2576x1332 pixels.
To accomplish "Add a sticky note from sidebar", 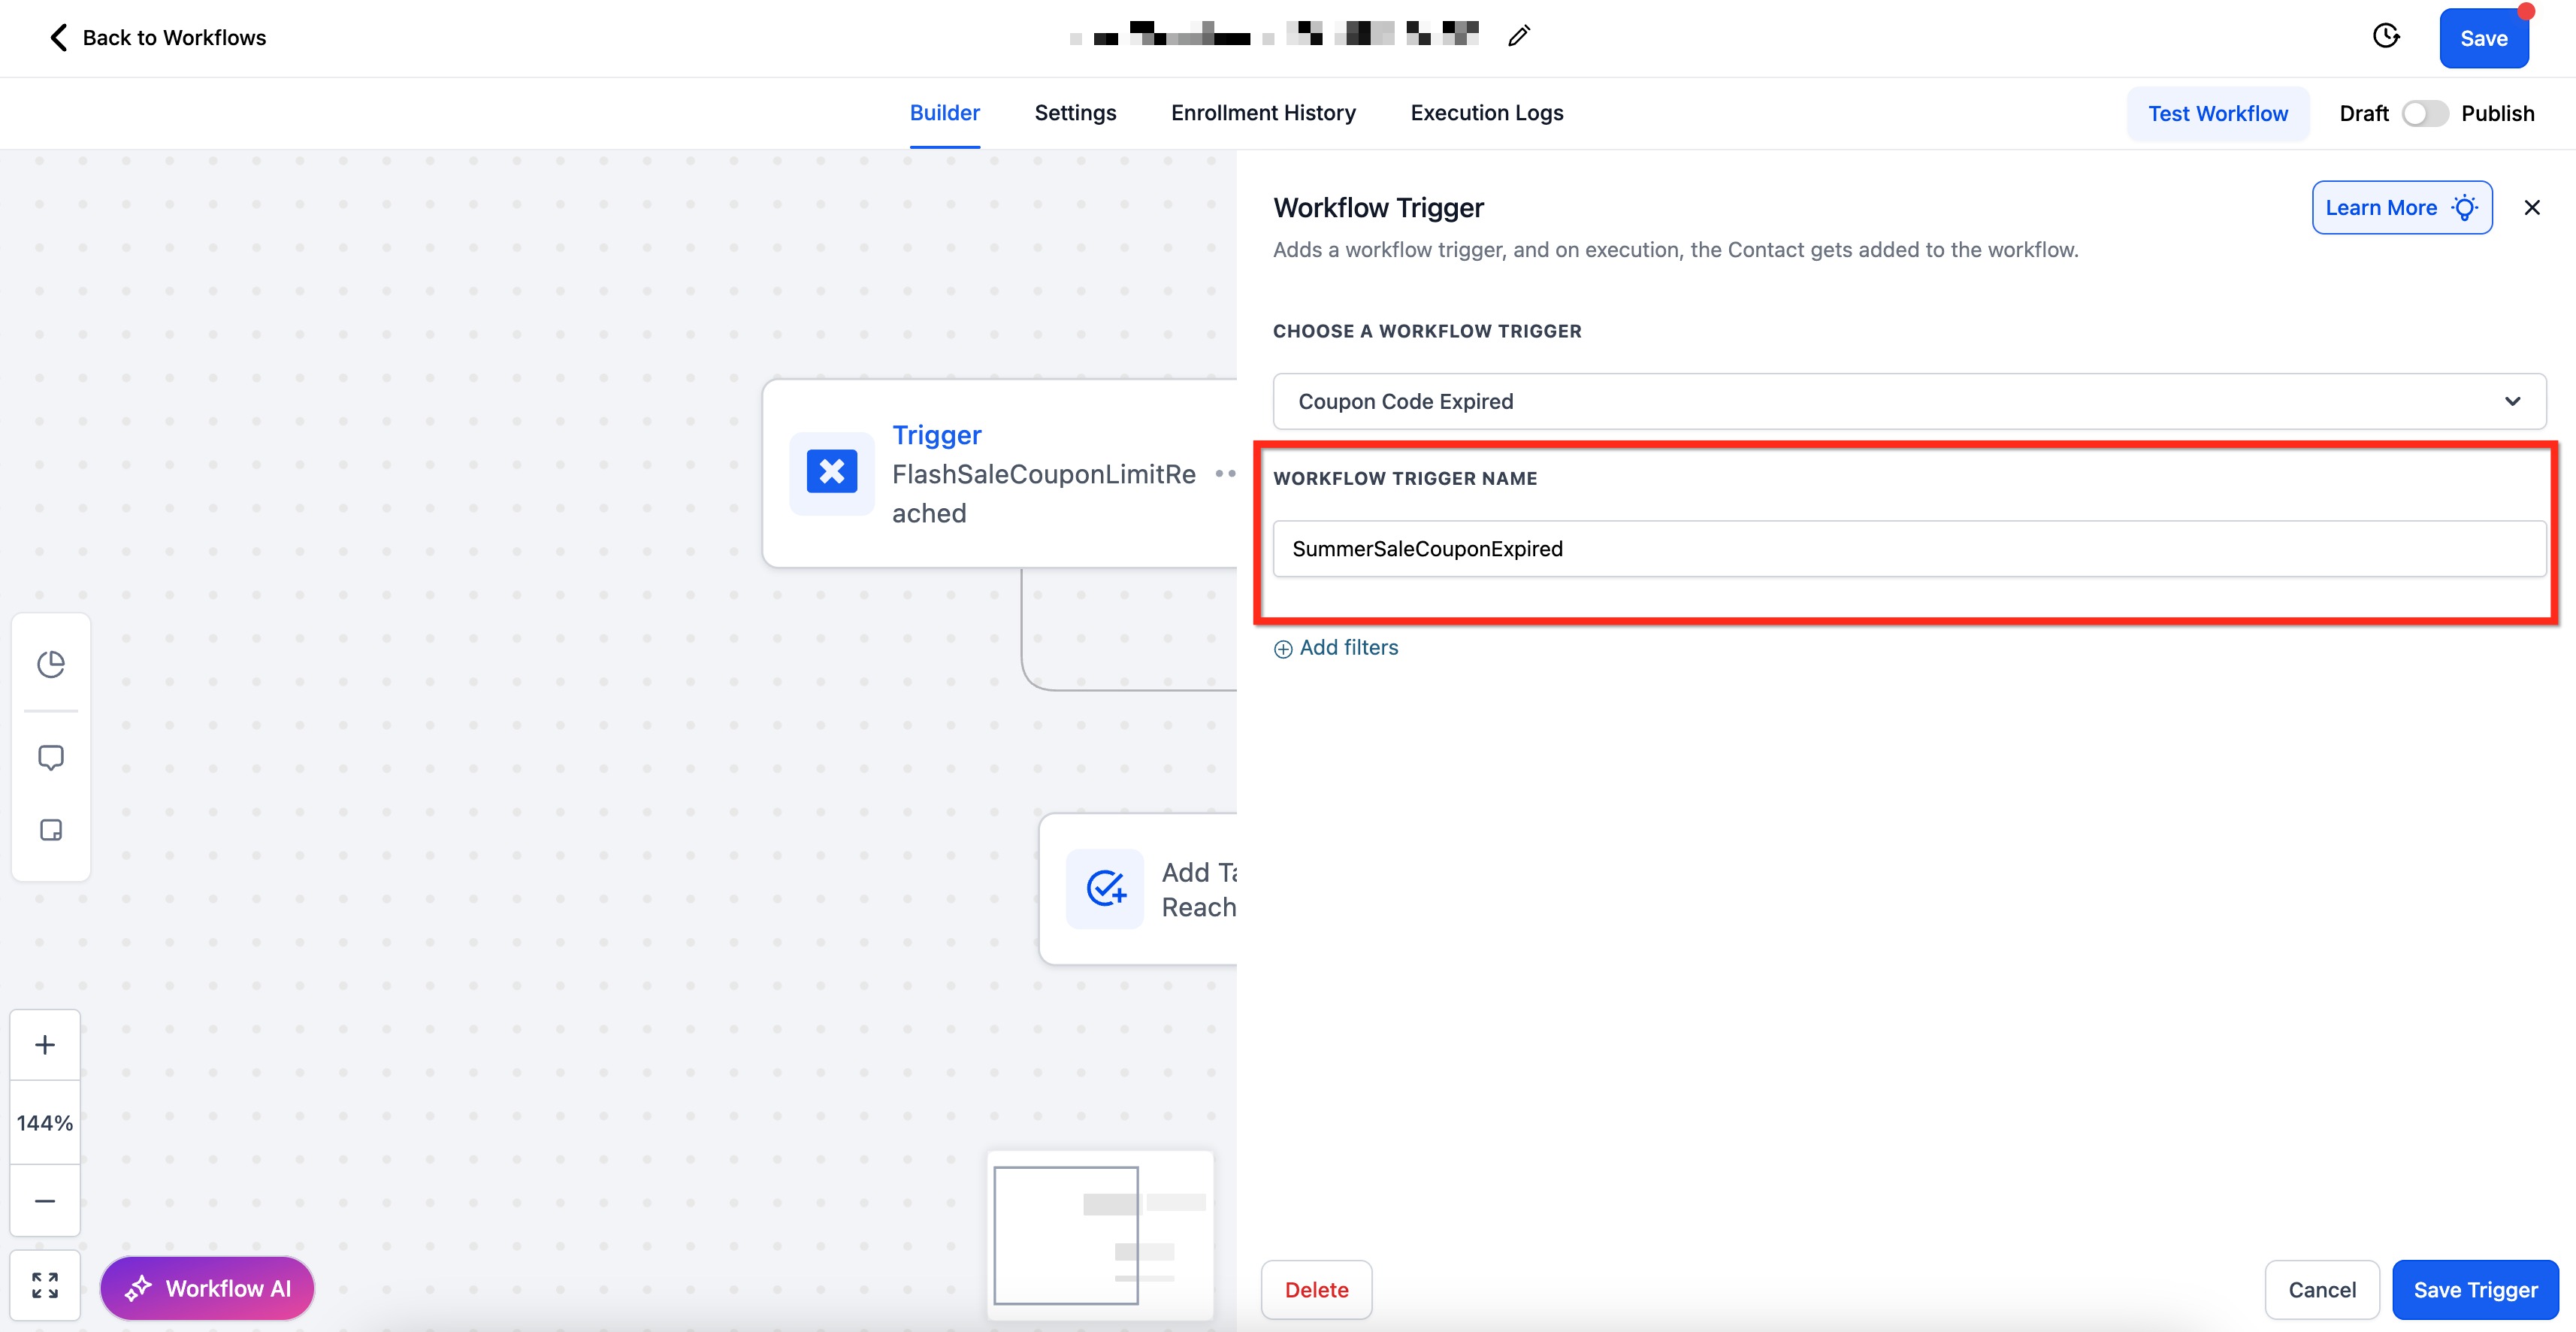I will pyautogui.click(x=51, y=830).
